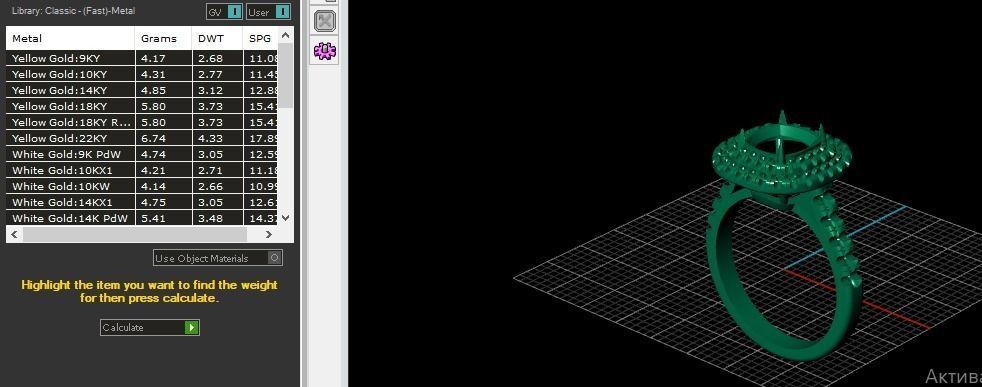This screenshot has width=982, height=387.
Task: Select the Yellow Gold:18KY row
Action: pos(142,106)
